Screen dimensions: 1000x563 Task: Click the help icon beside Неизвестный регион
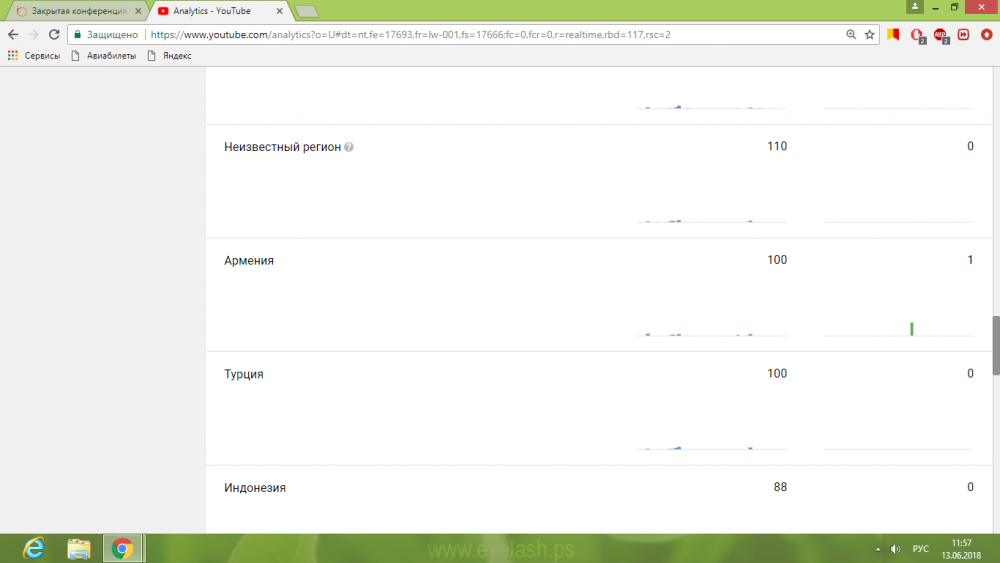[x=349, y=147]
